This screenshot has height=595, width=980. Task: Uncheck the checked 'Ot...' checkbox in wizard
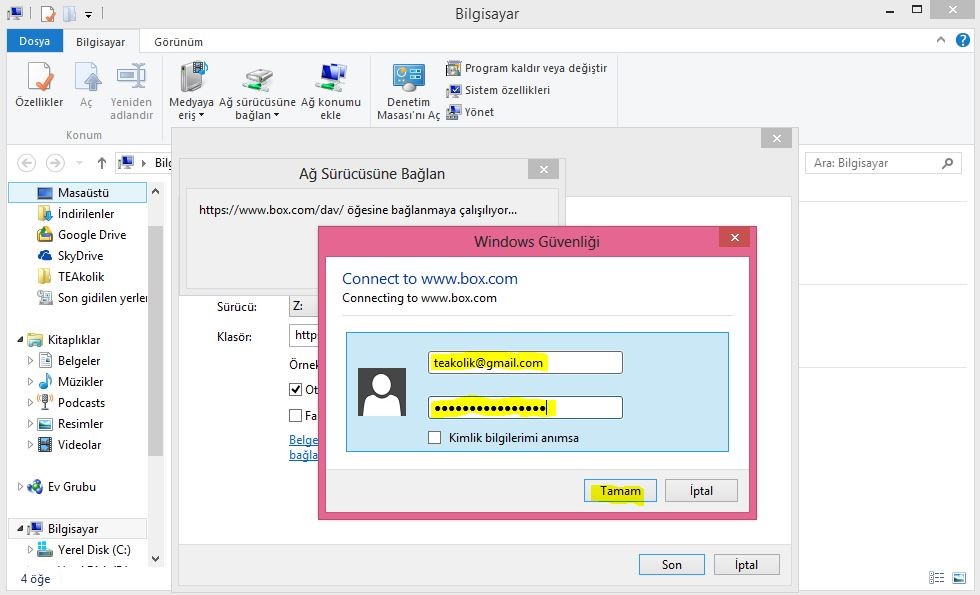[296, 389]
